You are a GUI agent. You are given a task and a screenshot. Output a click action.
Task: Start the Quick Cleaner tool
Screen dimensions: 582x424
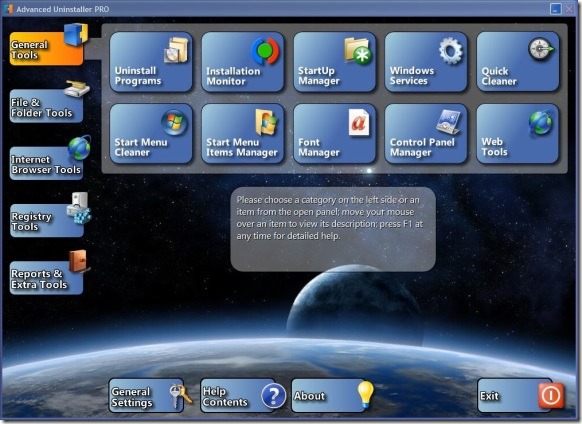[518, 62]
